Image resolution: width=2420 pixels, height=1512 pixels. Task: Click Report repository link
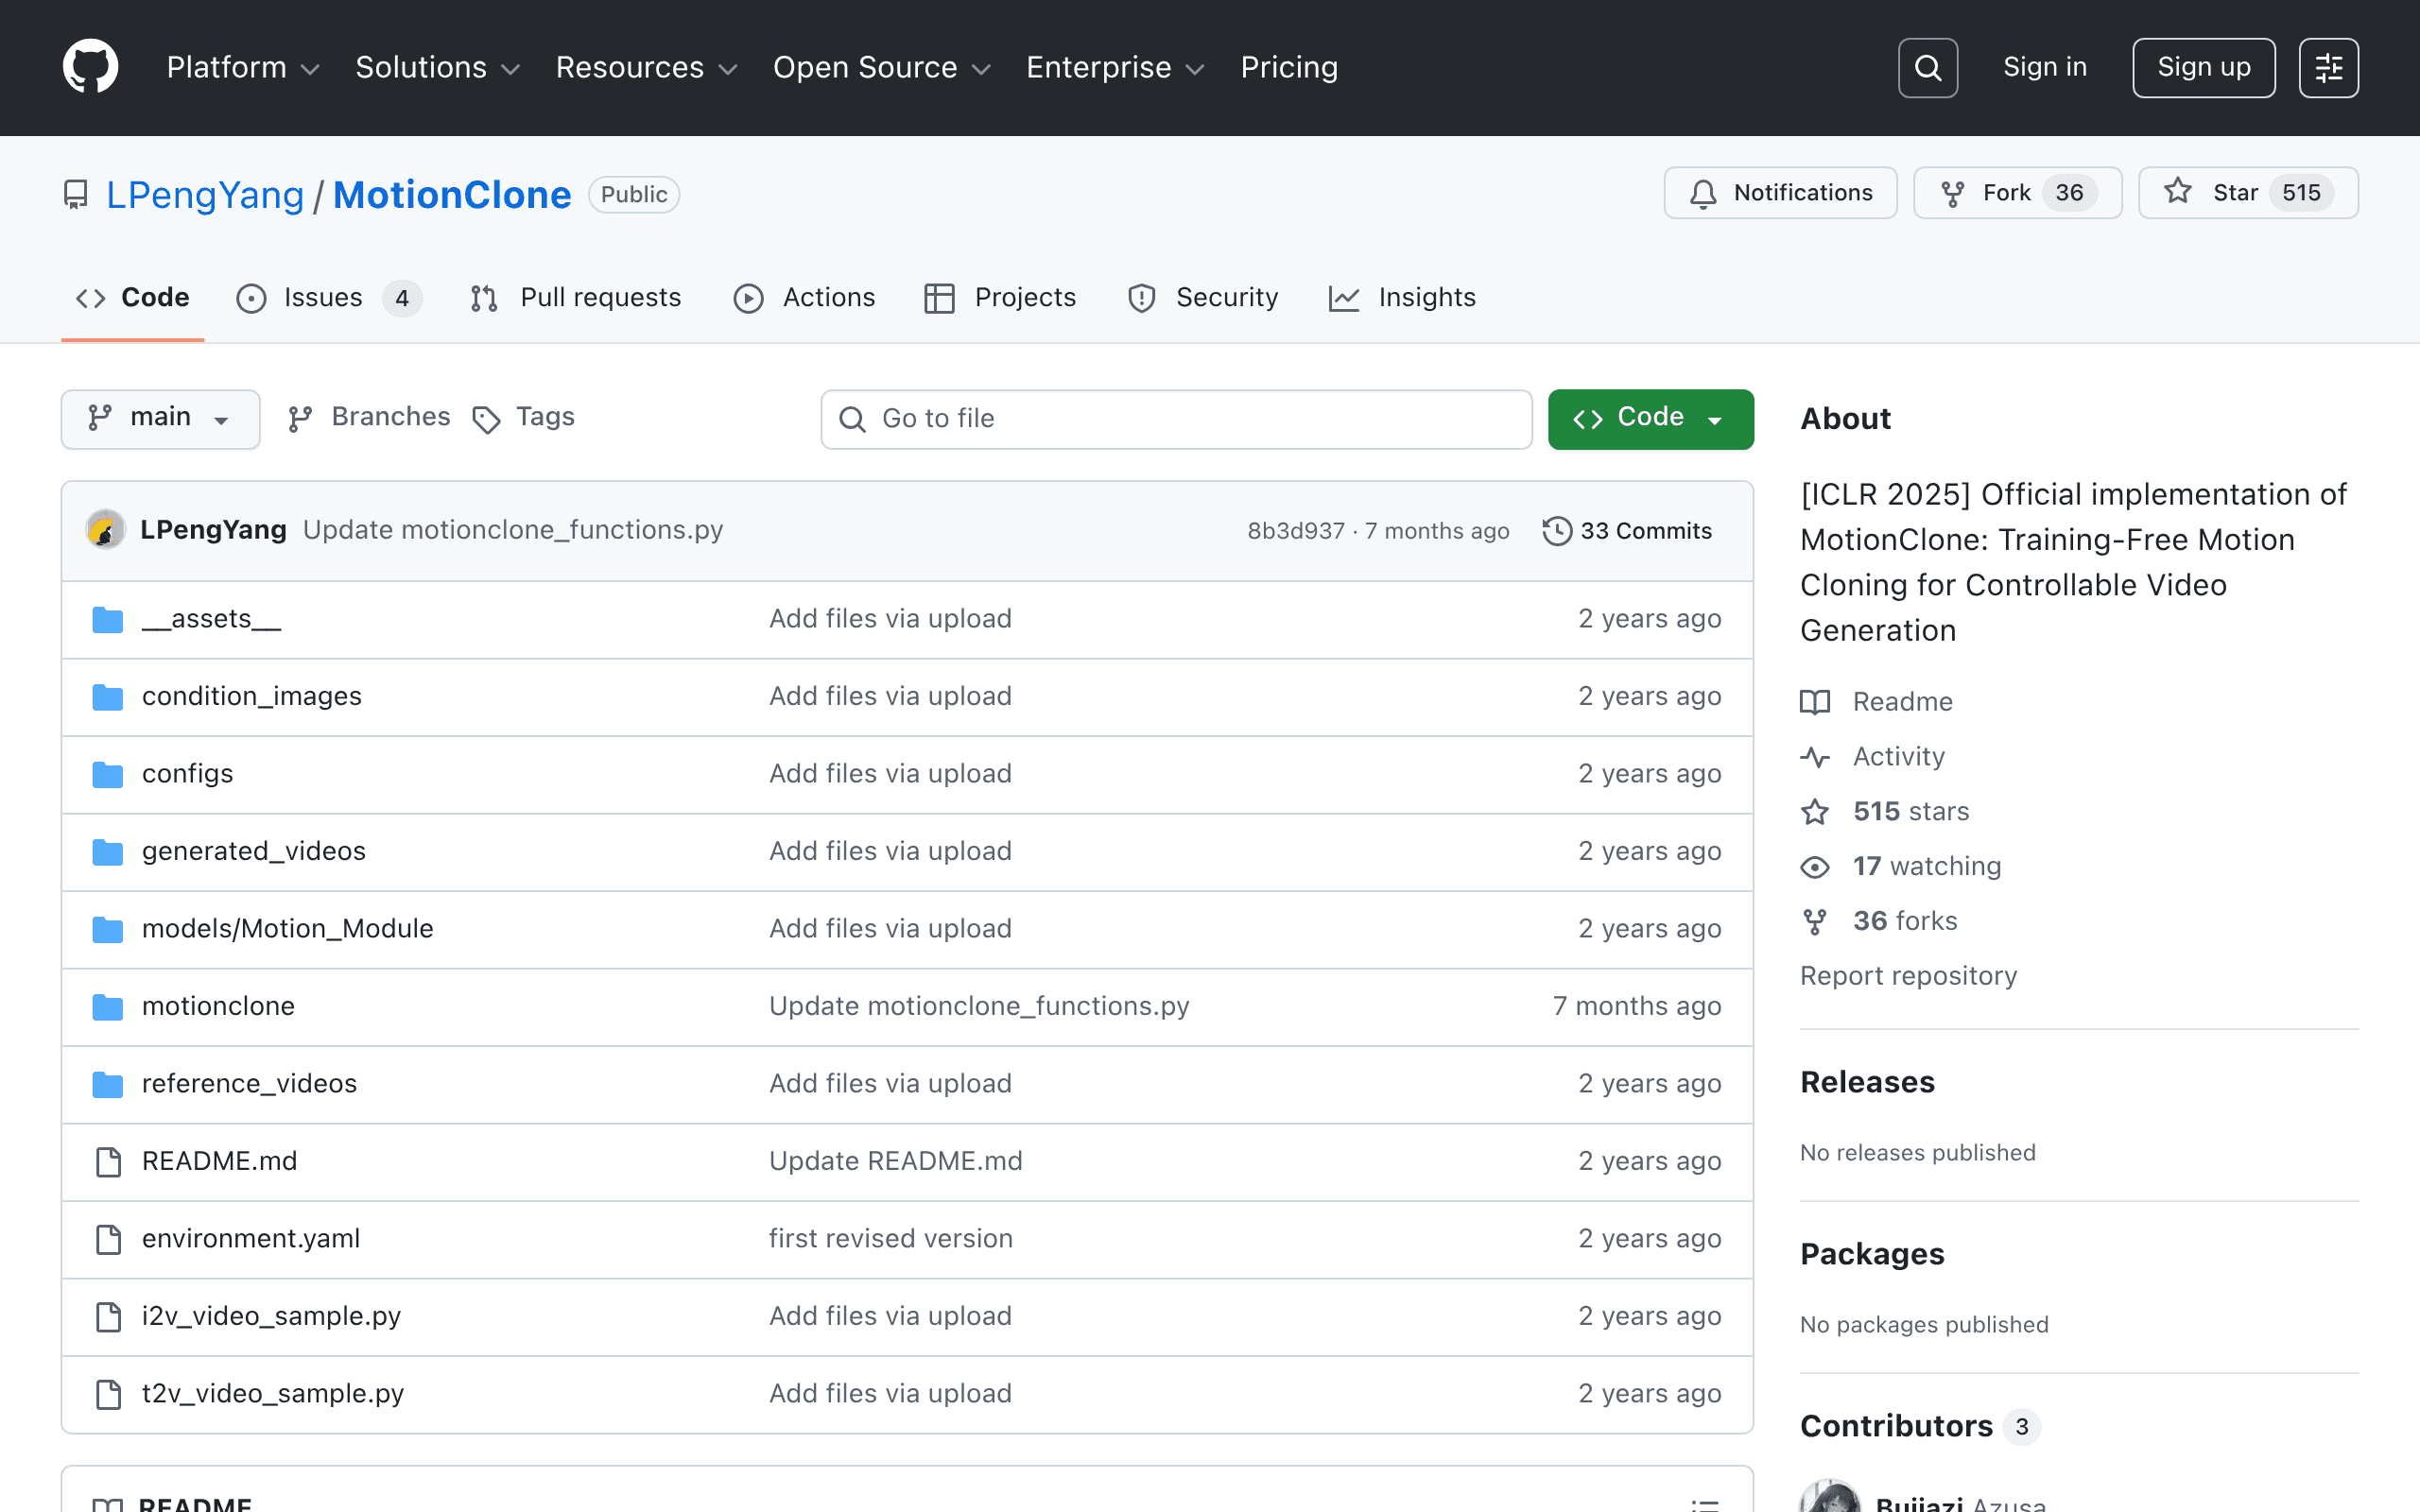pyautogui.click(x=1908, y=976)
